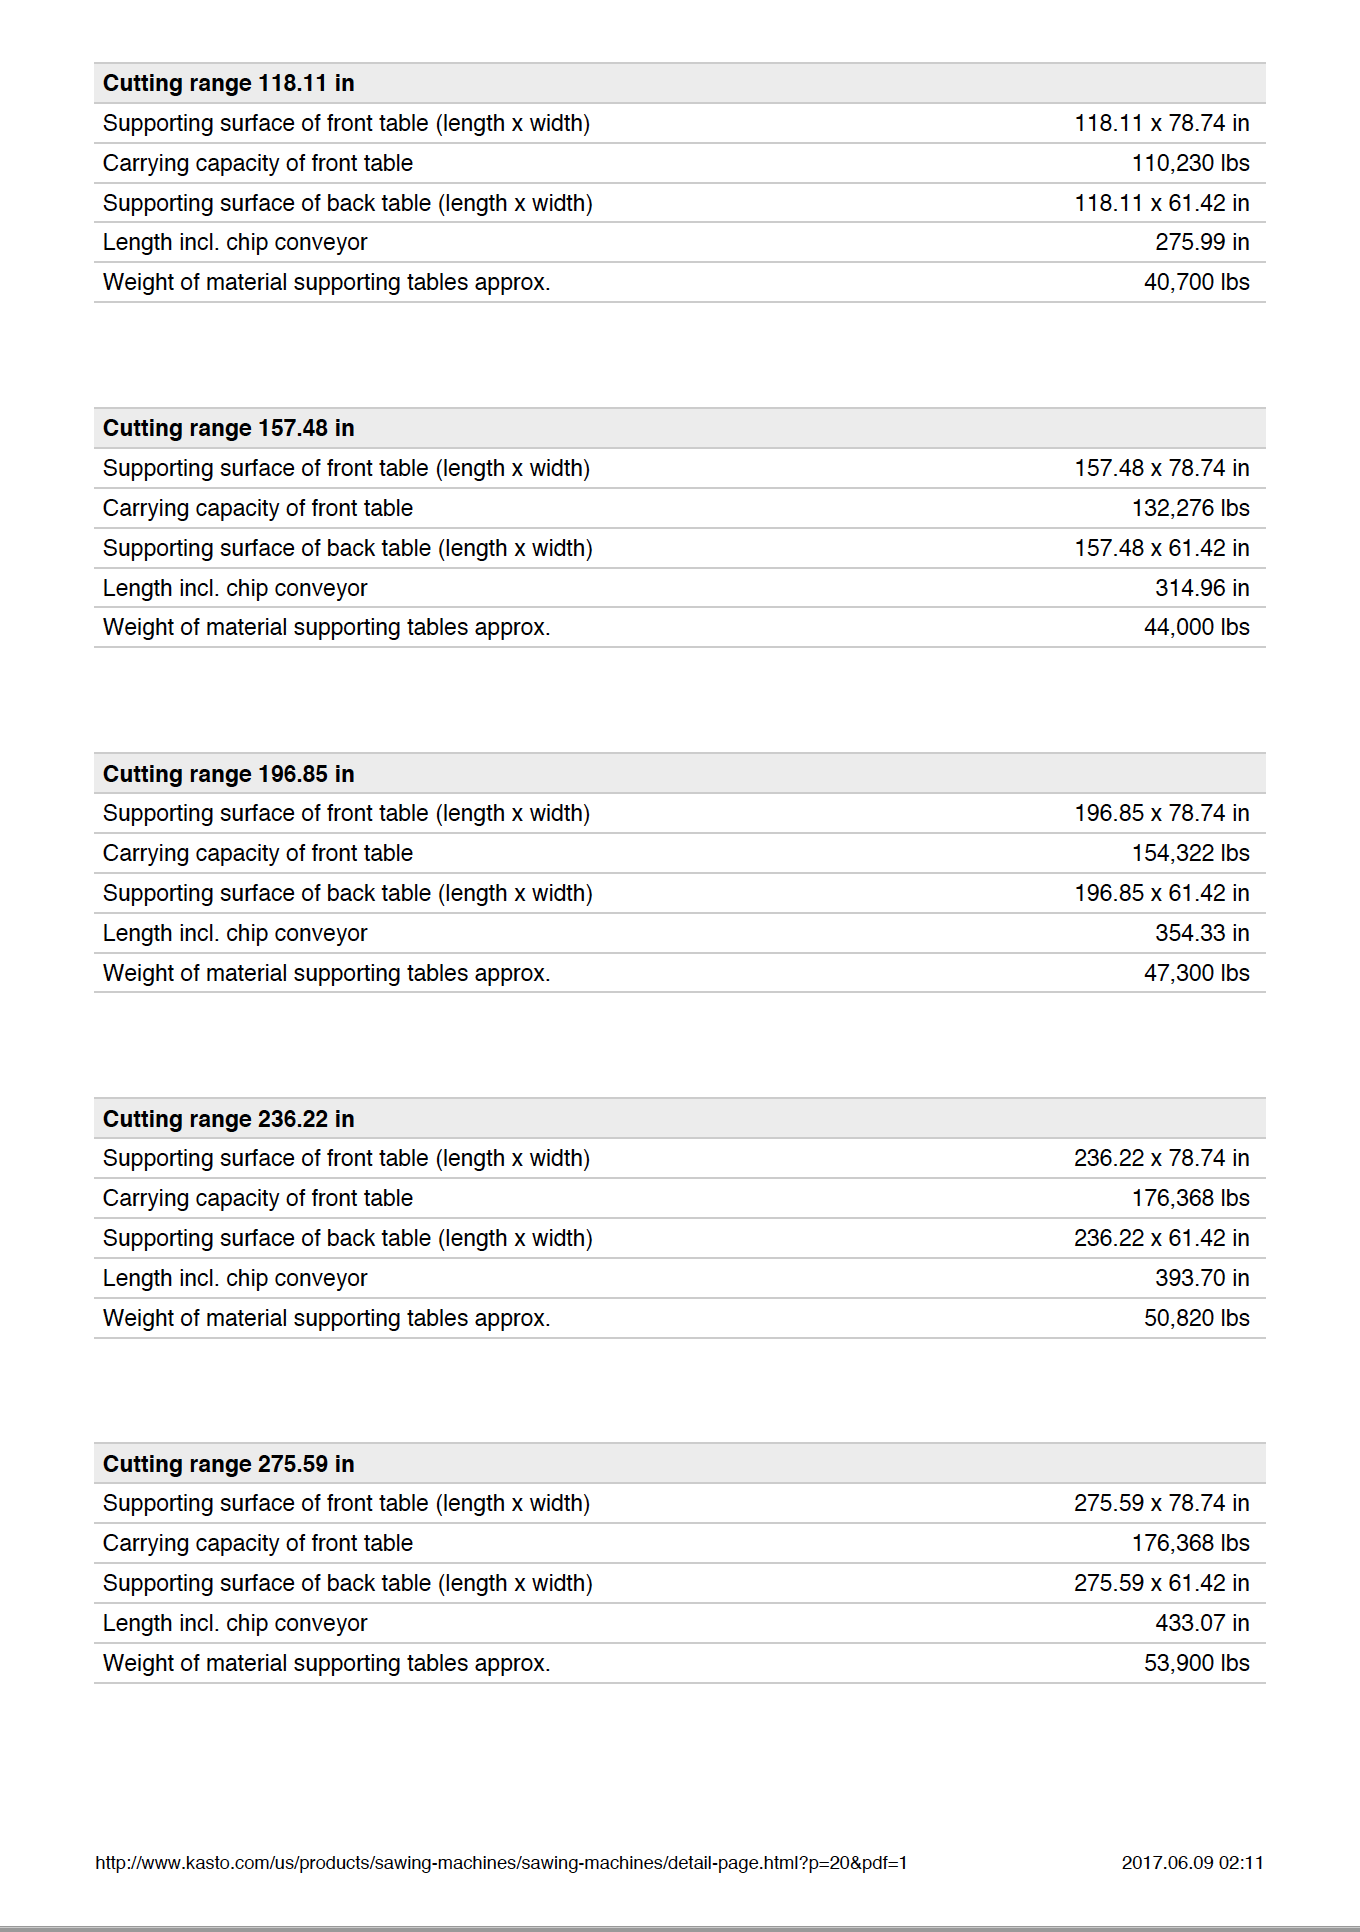Select the 'Cutting range 236.22 in' heading
Viewport: 1360px width, 1932px height.
tap(229, 1119)
